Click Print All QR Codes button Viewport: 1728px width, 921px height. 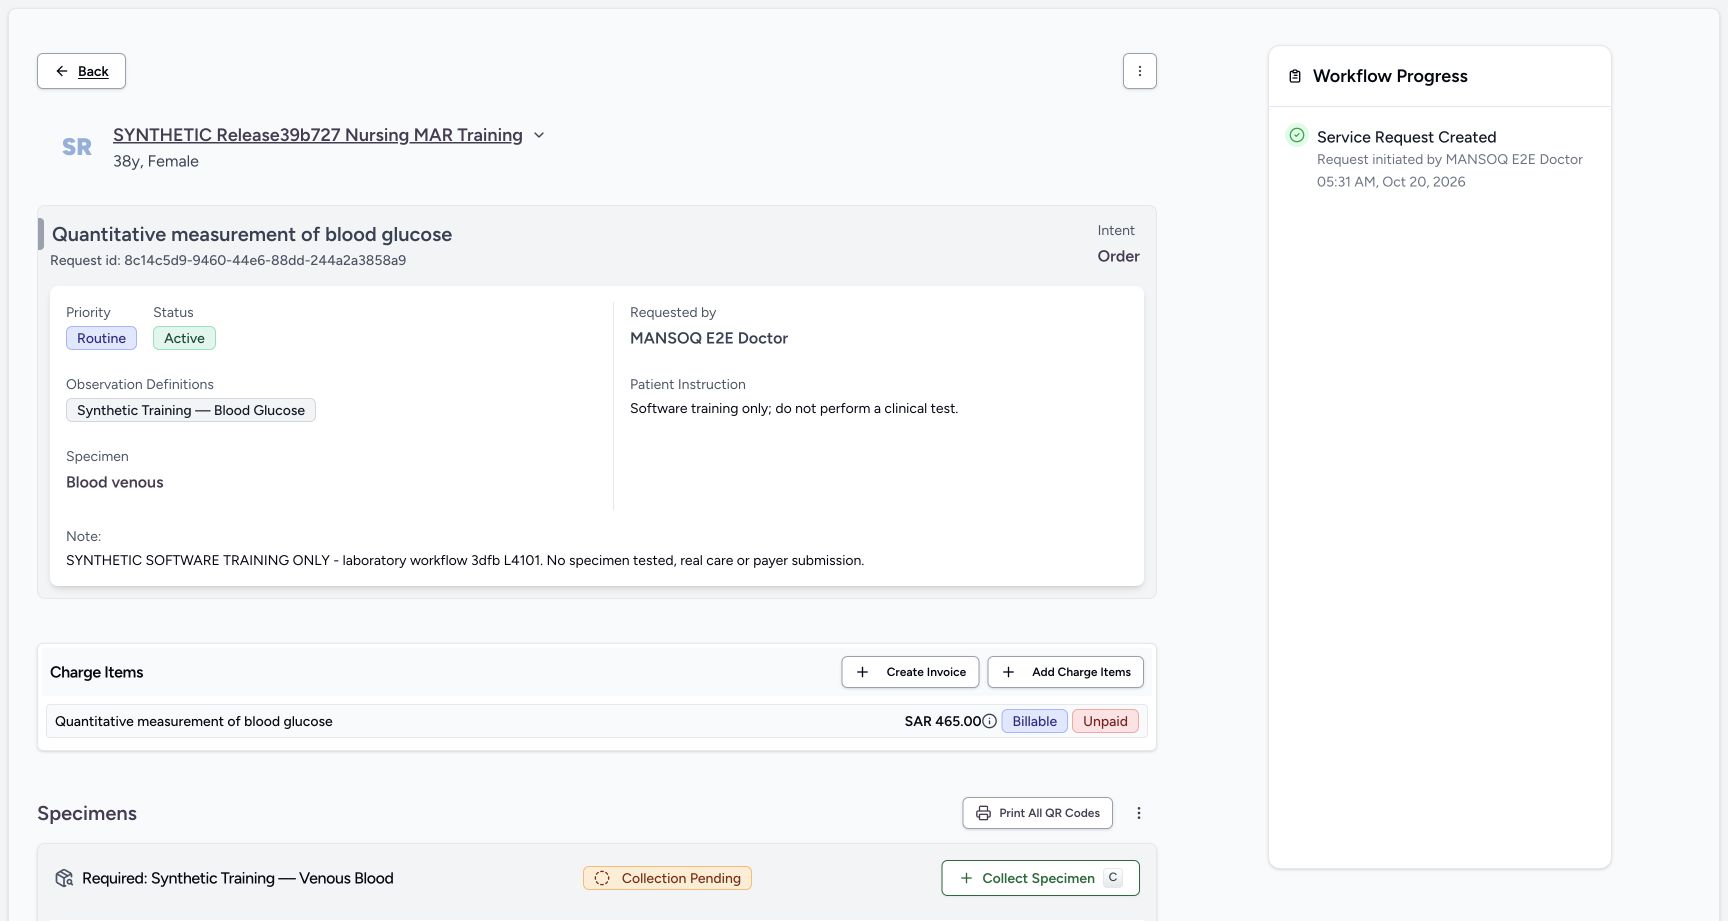[x=1037, y=813]
